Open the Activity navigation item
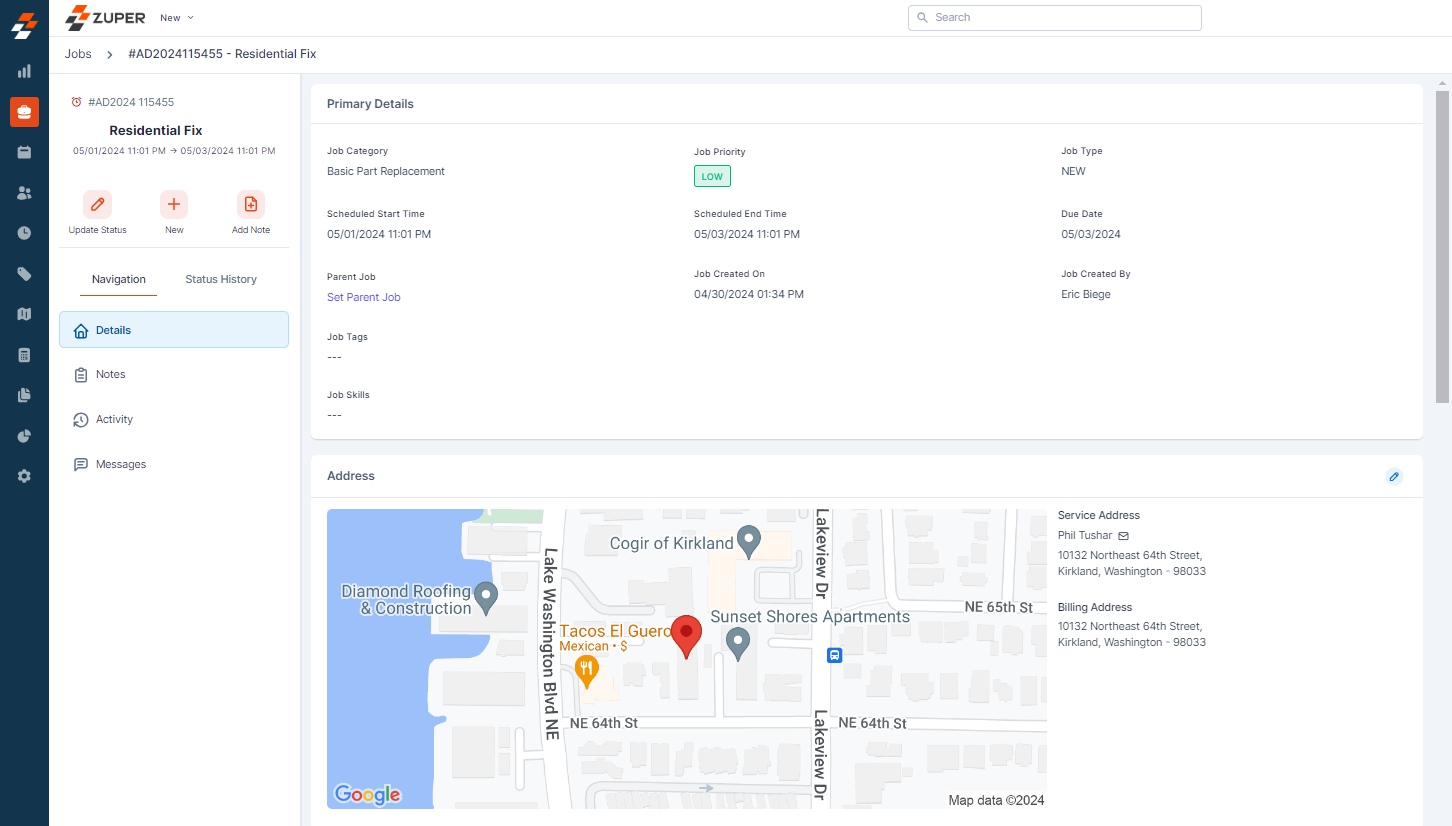This screenshot has height=826, width=1452. [x=114, y=420]
